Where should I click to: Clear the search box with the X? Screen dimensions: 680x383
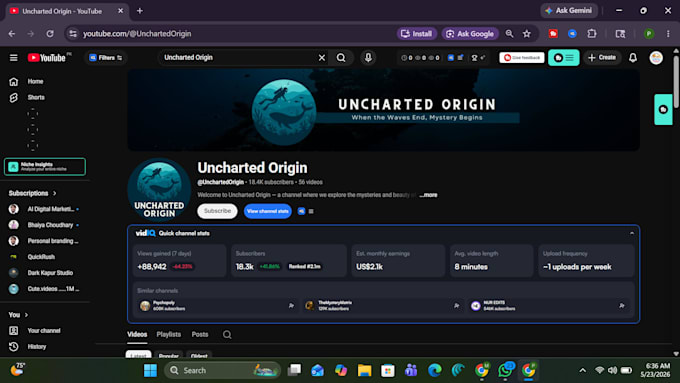click(322, 58)
